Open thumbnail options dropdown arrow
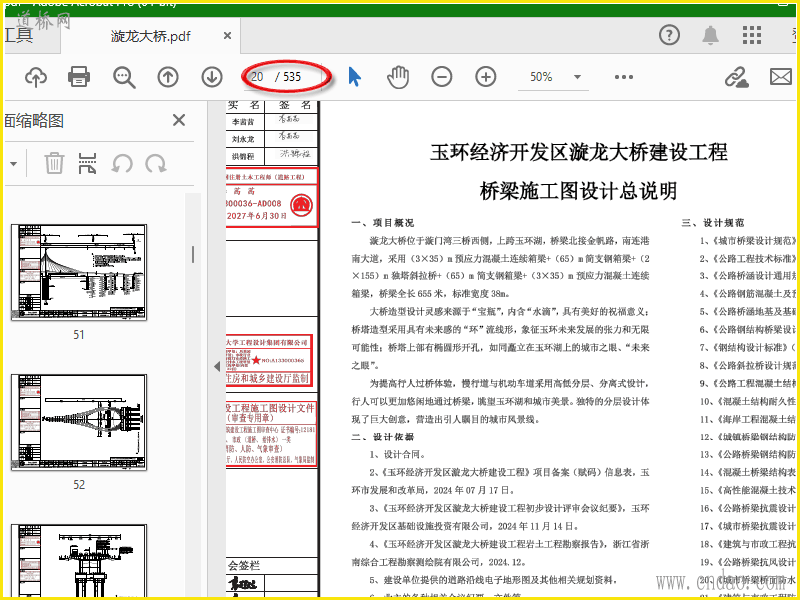The image size is (800, 600). (x=13, y=164)
